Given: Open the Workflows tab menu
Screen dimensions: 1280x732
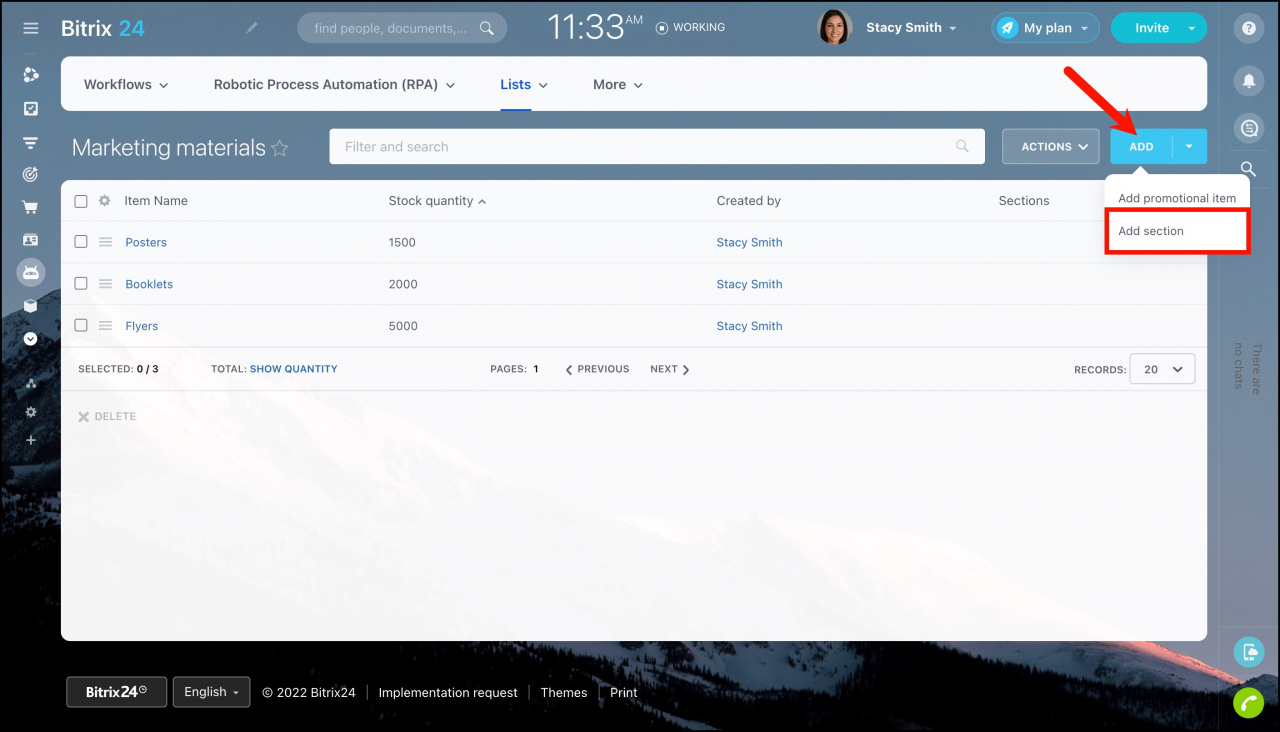Looking at the screenshot, I should tap(126, 85).
